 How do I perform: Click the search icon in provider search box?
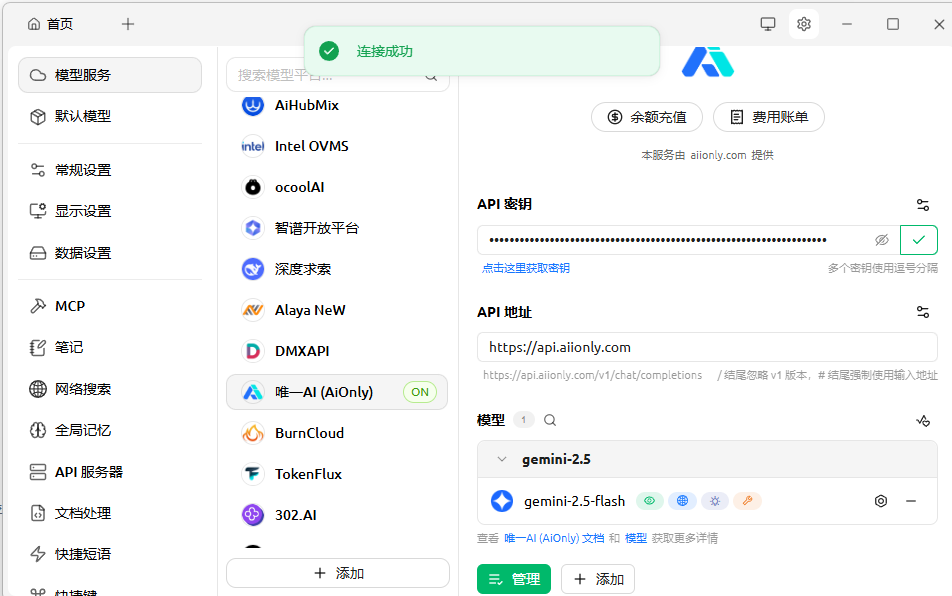[x=431, y=76]
